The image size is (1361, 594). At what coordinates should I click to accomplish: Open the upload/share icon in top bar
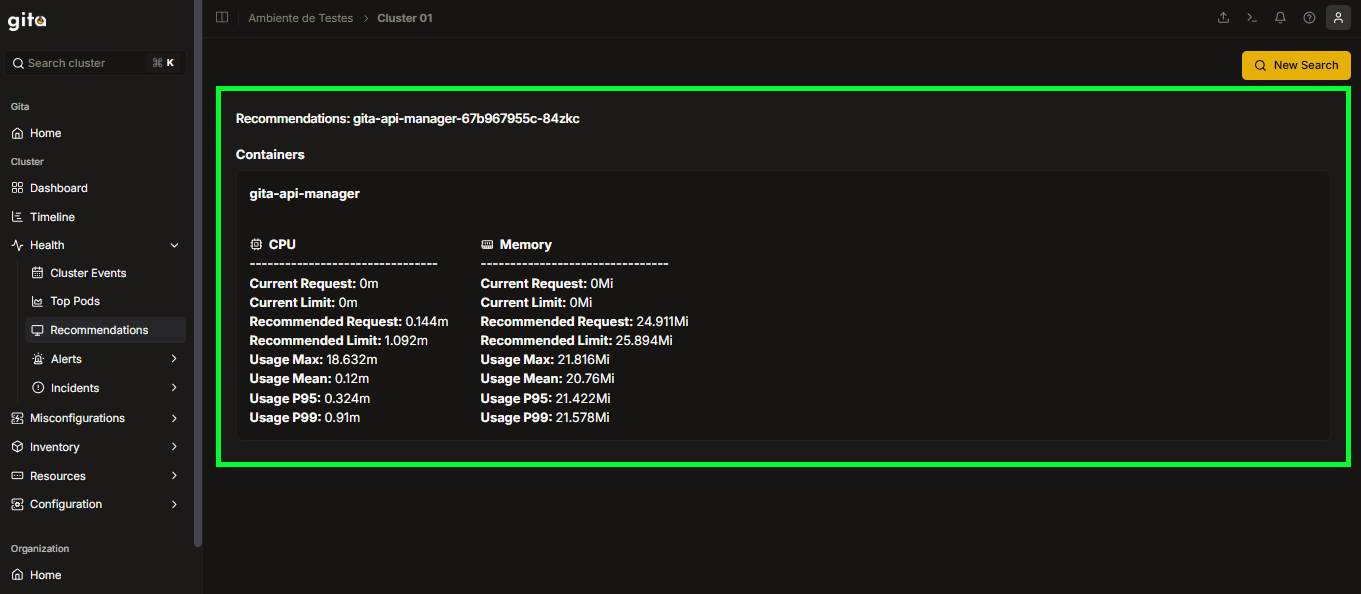tap(1223, 18)
